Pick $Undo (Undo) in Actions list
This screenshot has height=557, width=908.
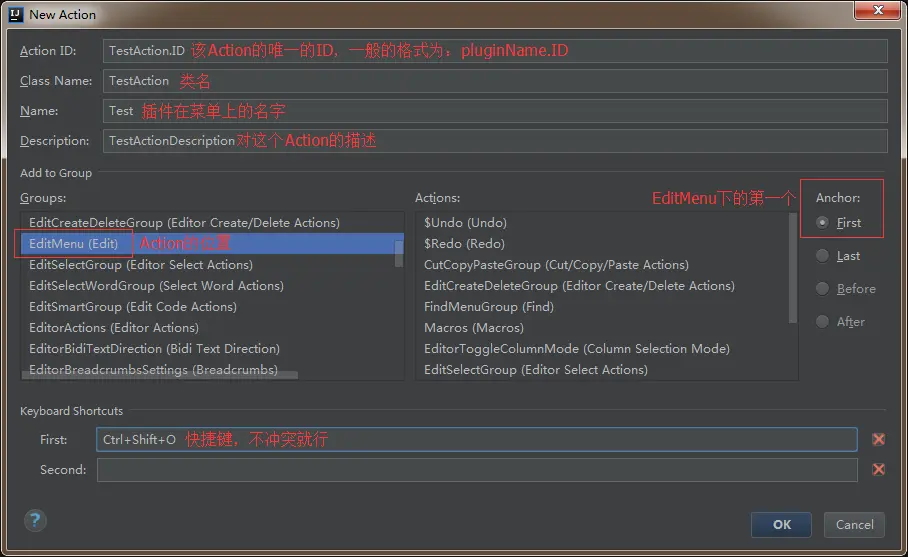tap(602, 222)
